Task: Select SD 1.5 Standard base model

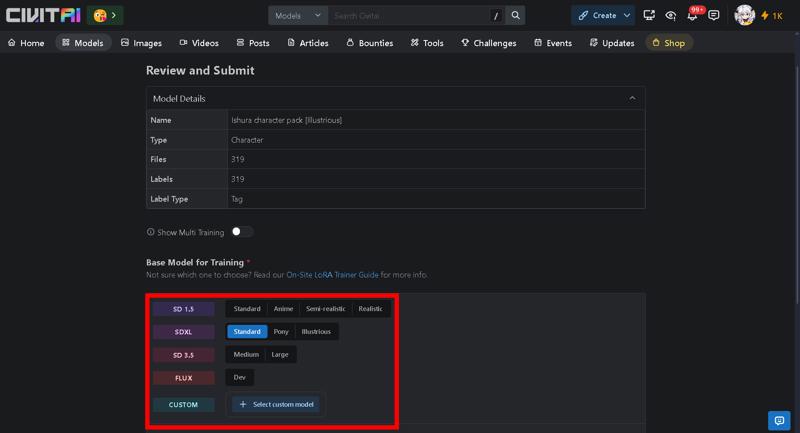Action: tap(247, 309)
